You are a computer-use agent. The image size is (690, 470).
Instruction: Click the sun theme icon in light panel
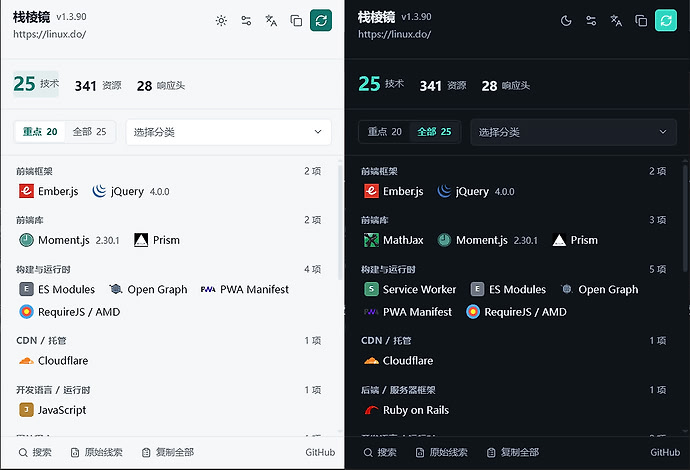click(221, 21)
